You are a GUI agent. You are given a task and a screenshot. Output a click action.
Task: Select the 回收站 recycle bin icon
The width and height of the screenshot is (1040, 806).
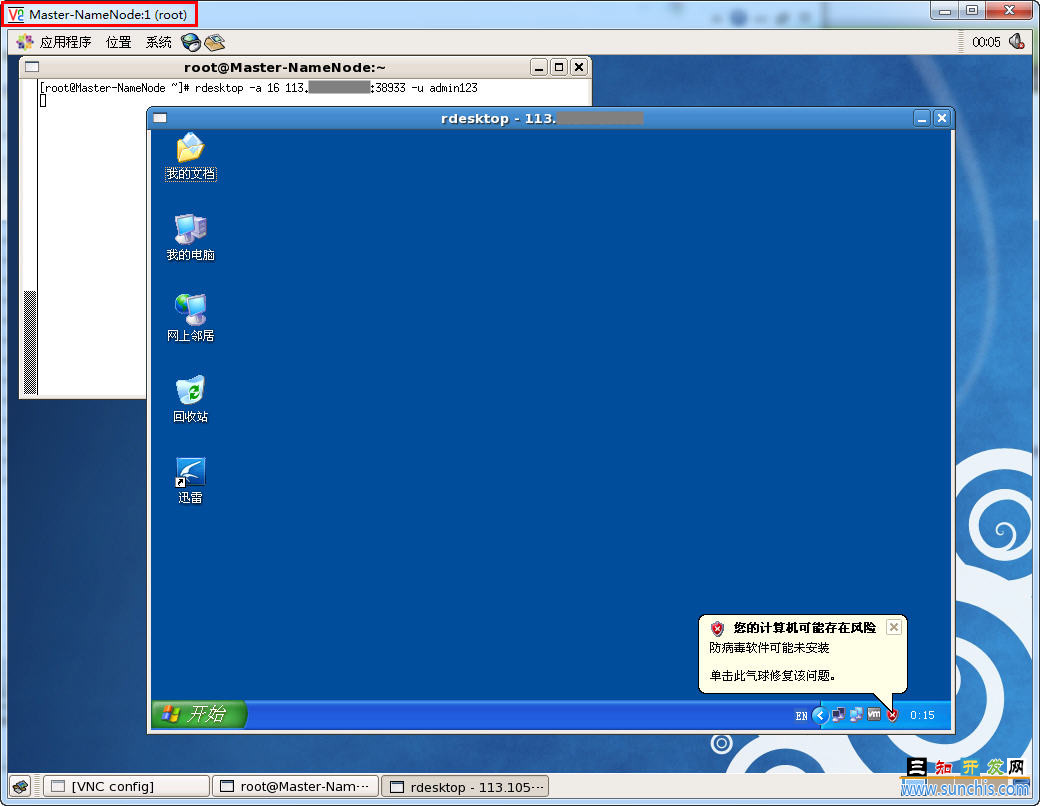(190, 399)
